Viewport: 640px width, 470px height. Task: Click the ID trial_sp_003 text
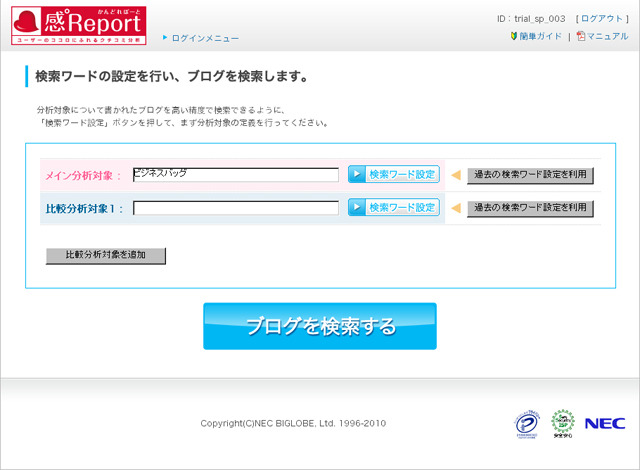[x=531, y=19]
